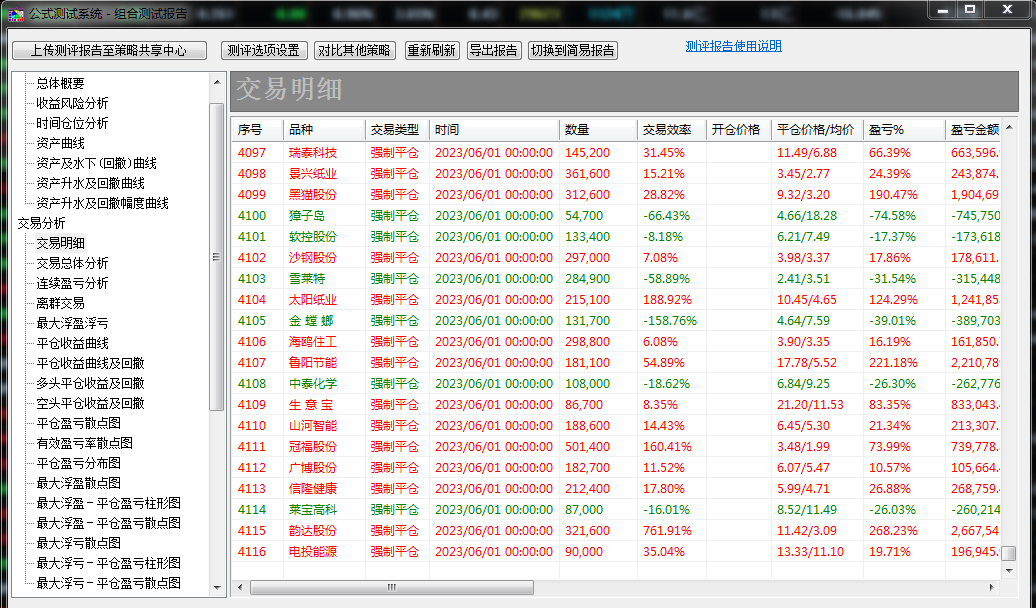Select 资产升水及回撤幅度曲线 tree item
Image resolution: width=1036 pixels, height=608 pixels.
tap(102, 203)
